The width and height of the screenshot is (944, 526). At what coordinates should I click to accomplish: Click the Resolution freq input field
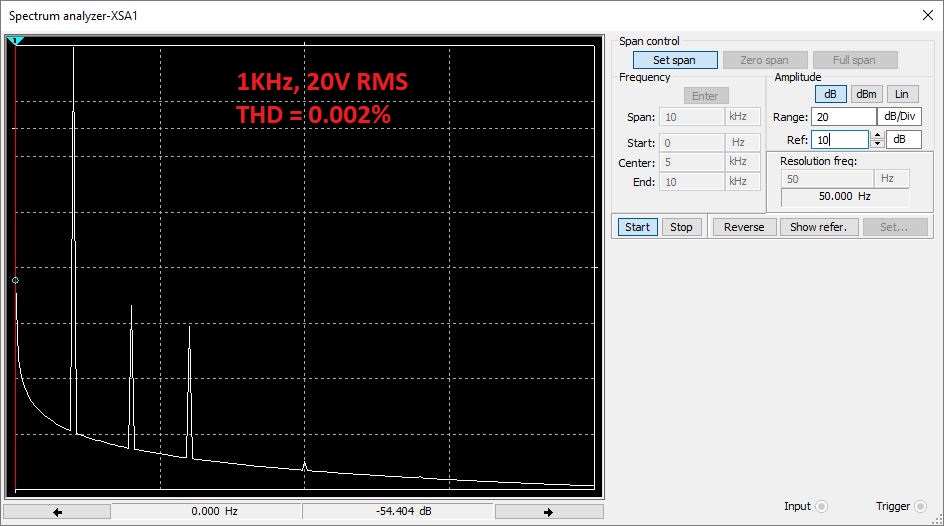(x=828, y=179)
